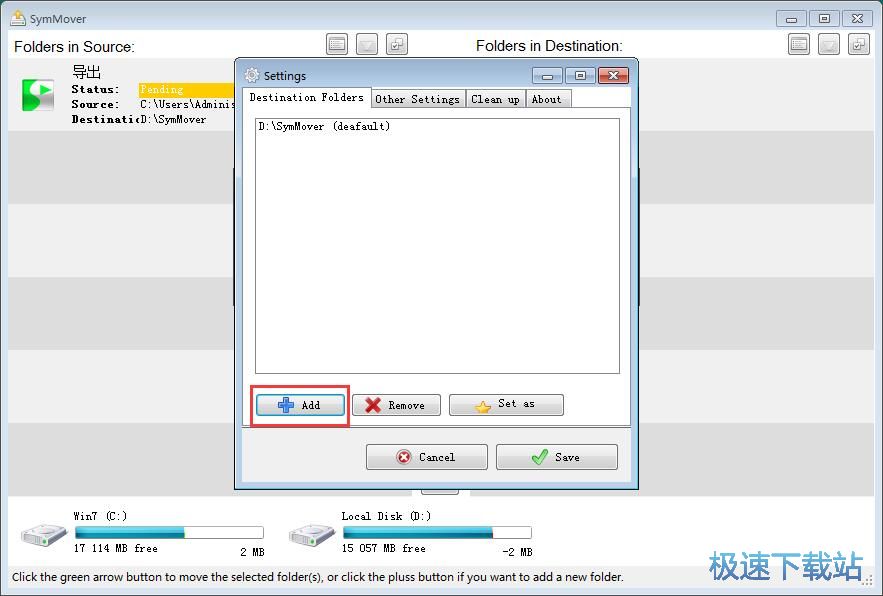Click the list view icon beside Folders in Destination

pos(799,45)
